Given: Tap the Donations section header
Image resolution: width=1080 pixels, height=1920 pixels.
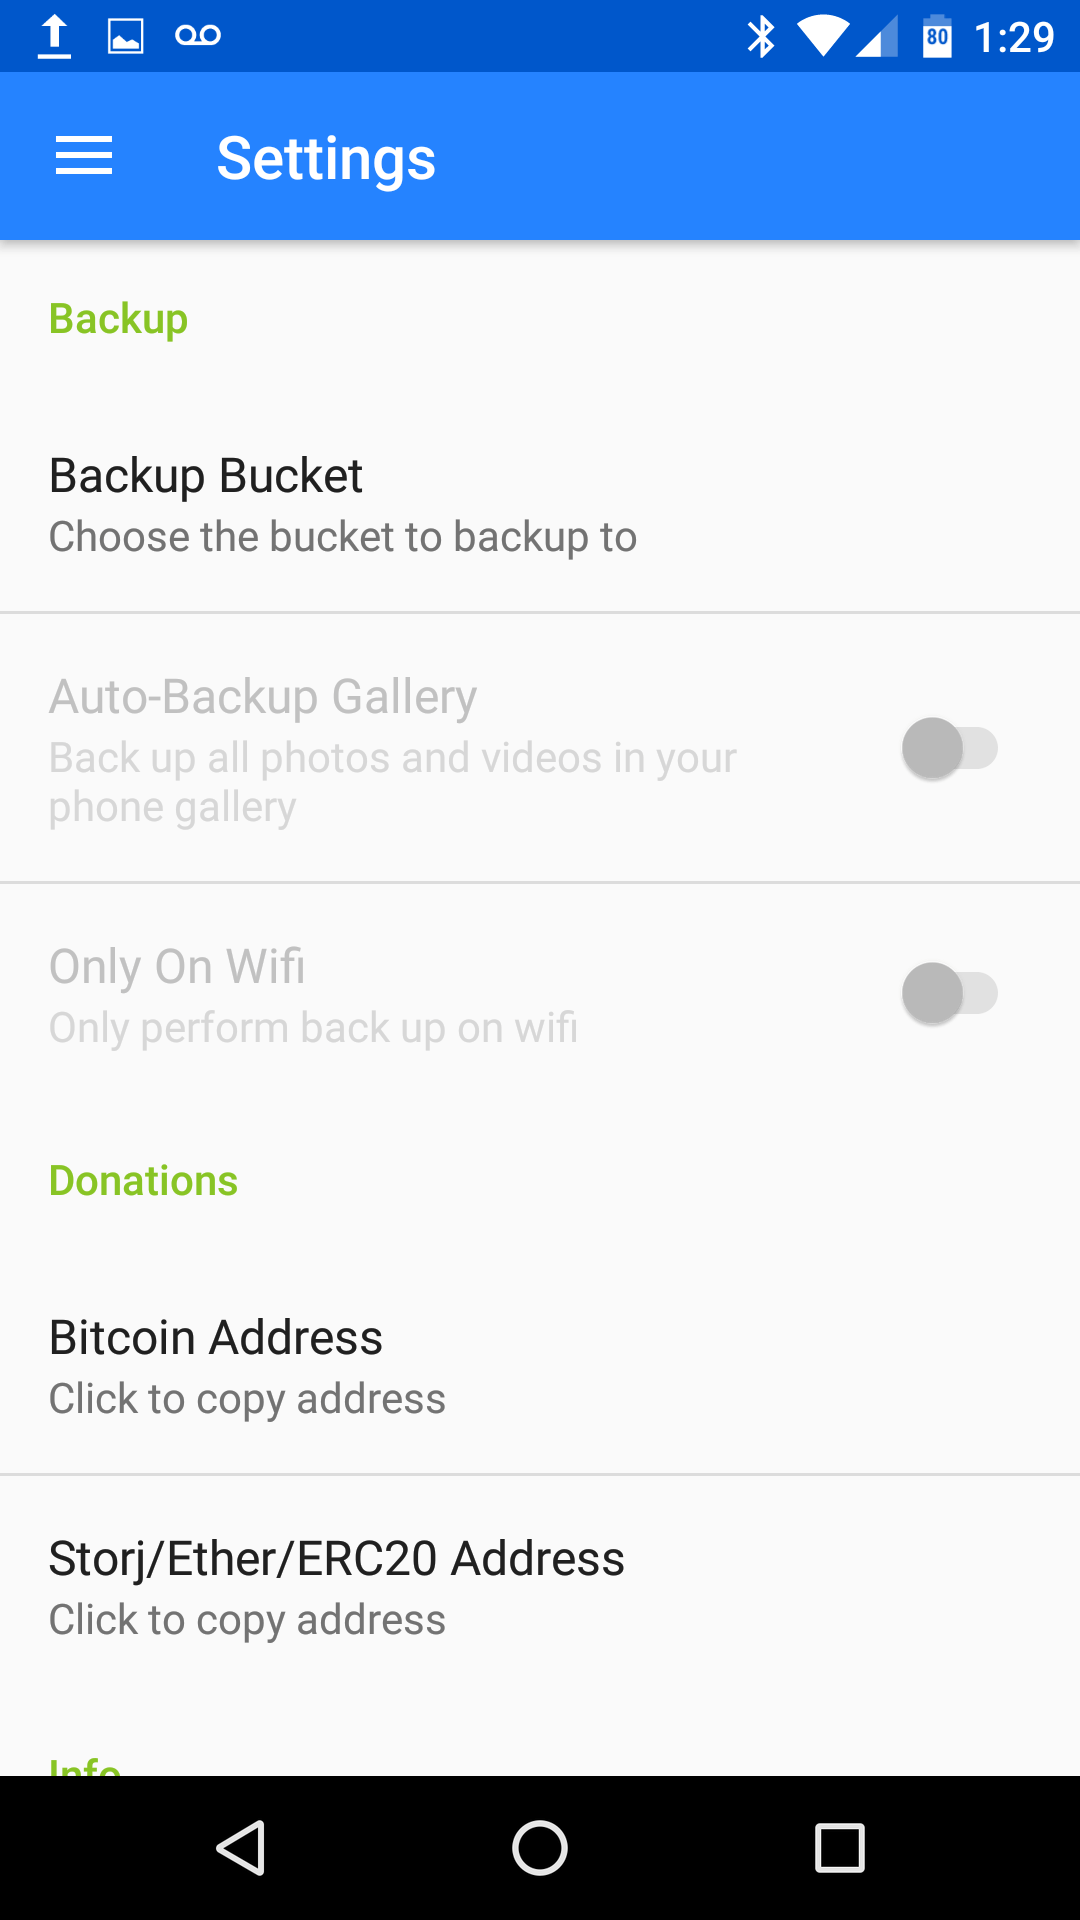Looking at the screenshot, I should click(x=144, y=1181).
